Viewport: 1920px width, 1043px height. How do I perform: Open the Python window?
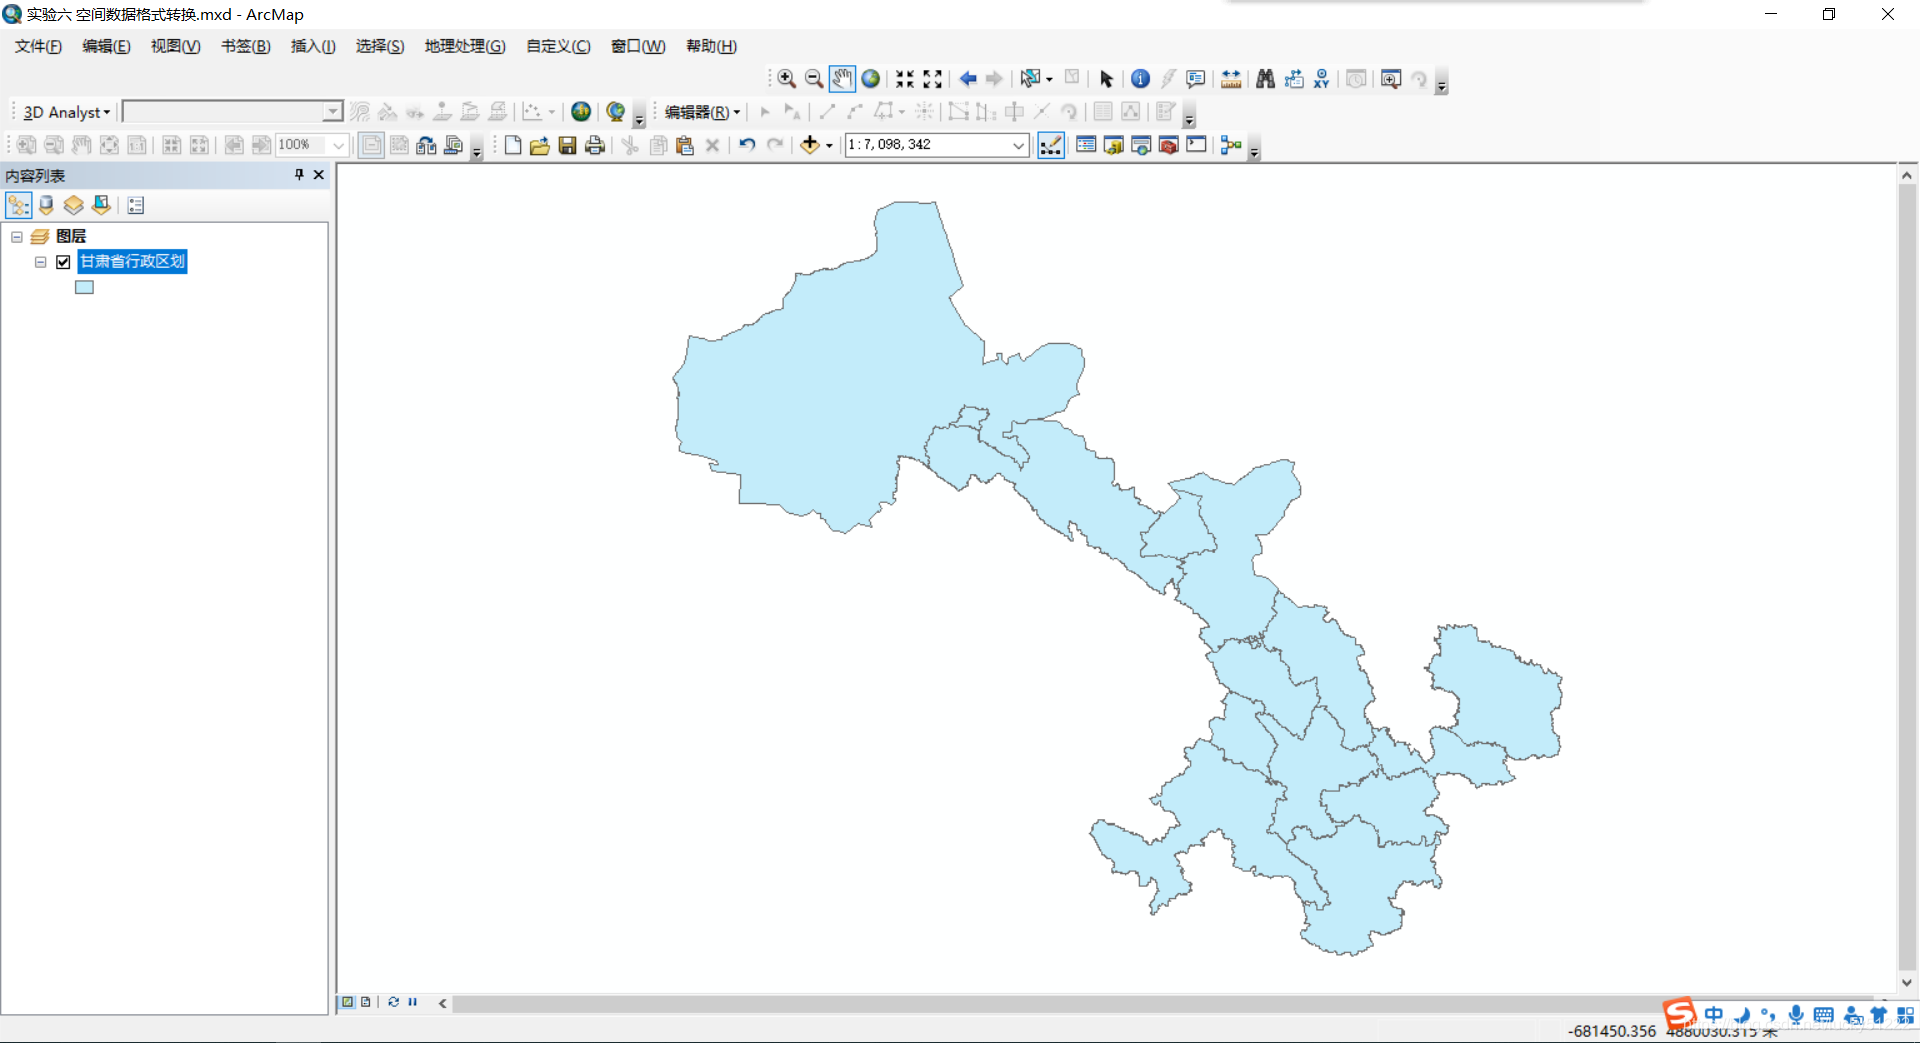[1196, 145]
